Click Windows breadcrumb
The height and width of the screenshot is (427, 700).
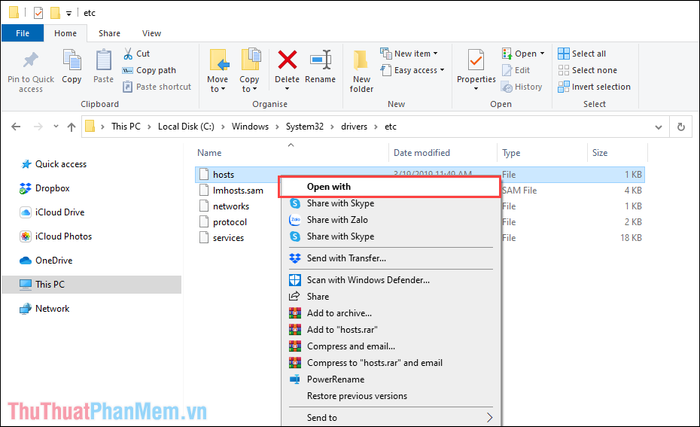coord(250,126)
